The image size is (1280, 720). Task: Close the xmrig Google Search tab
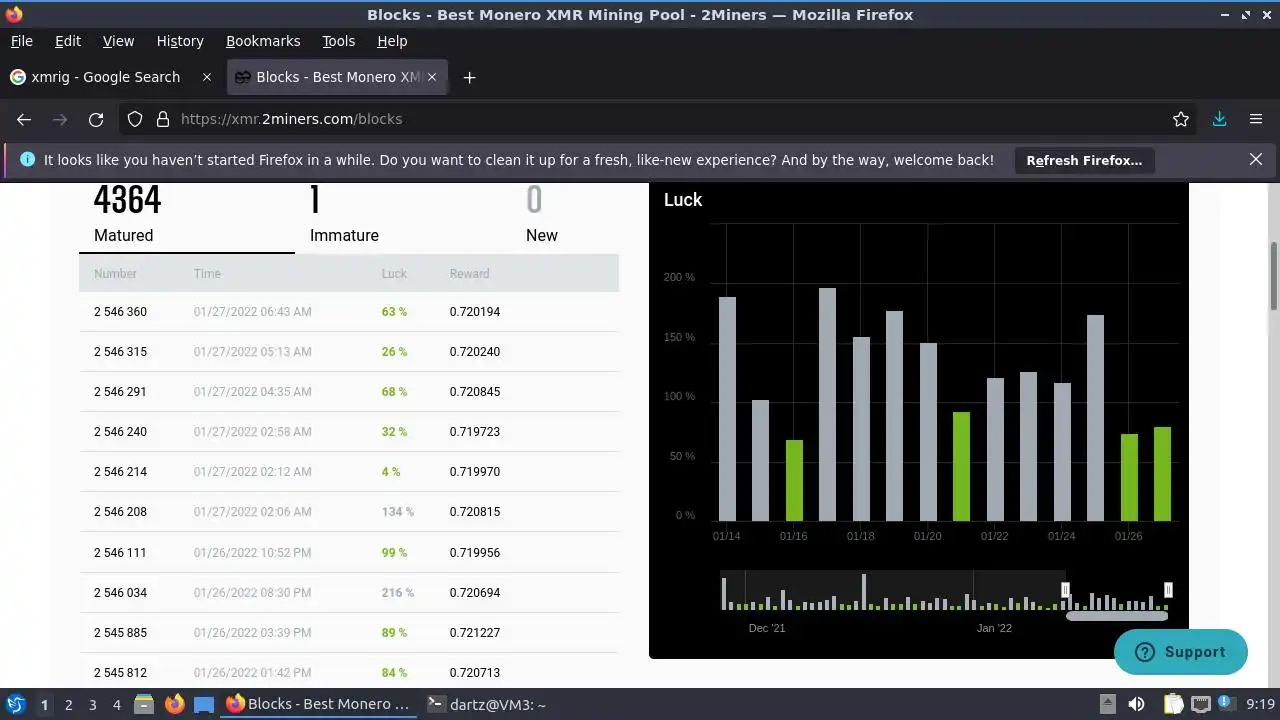click(x=207, y=77)
